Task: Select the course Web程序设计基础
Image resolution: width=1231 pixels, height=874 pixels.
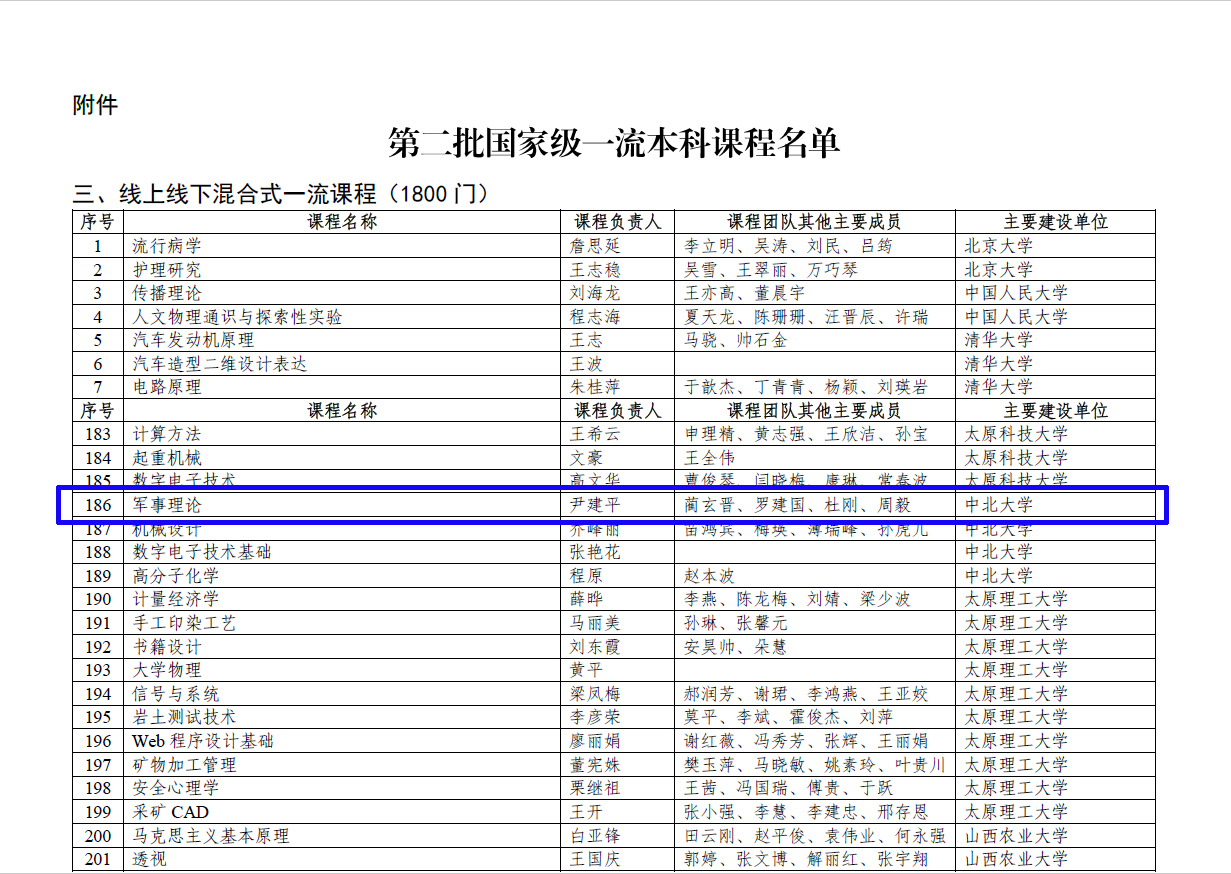Action: [203, 741]
